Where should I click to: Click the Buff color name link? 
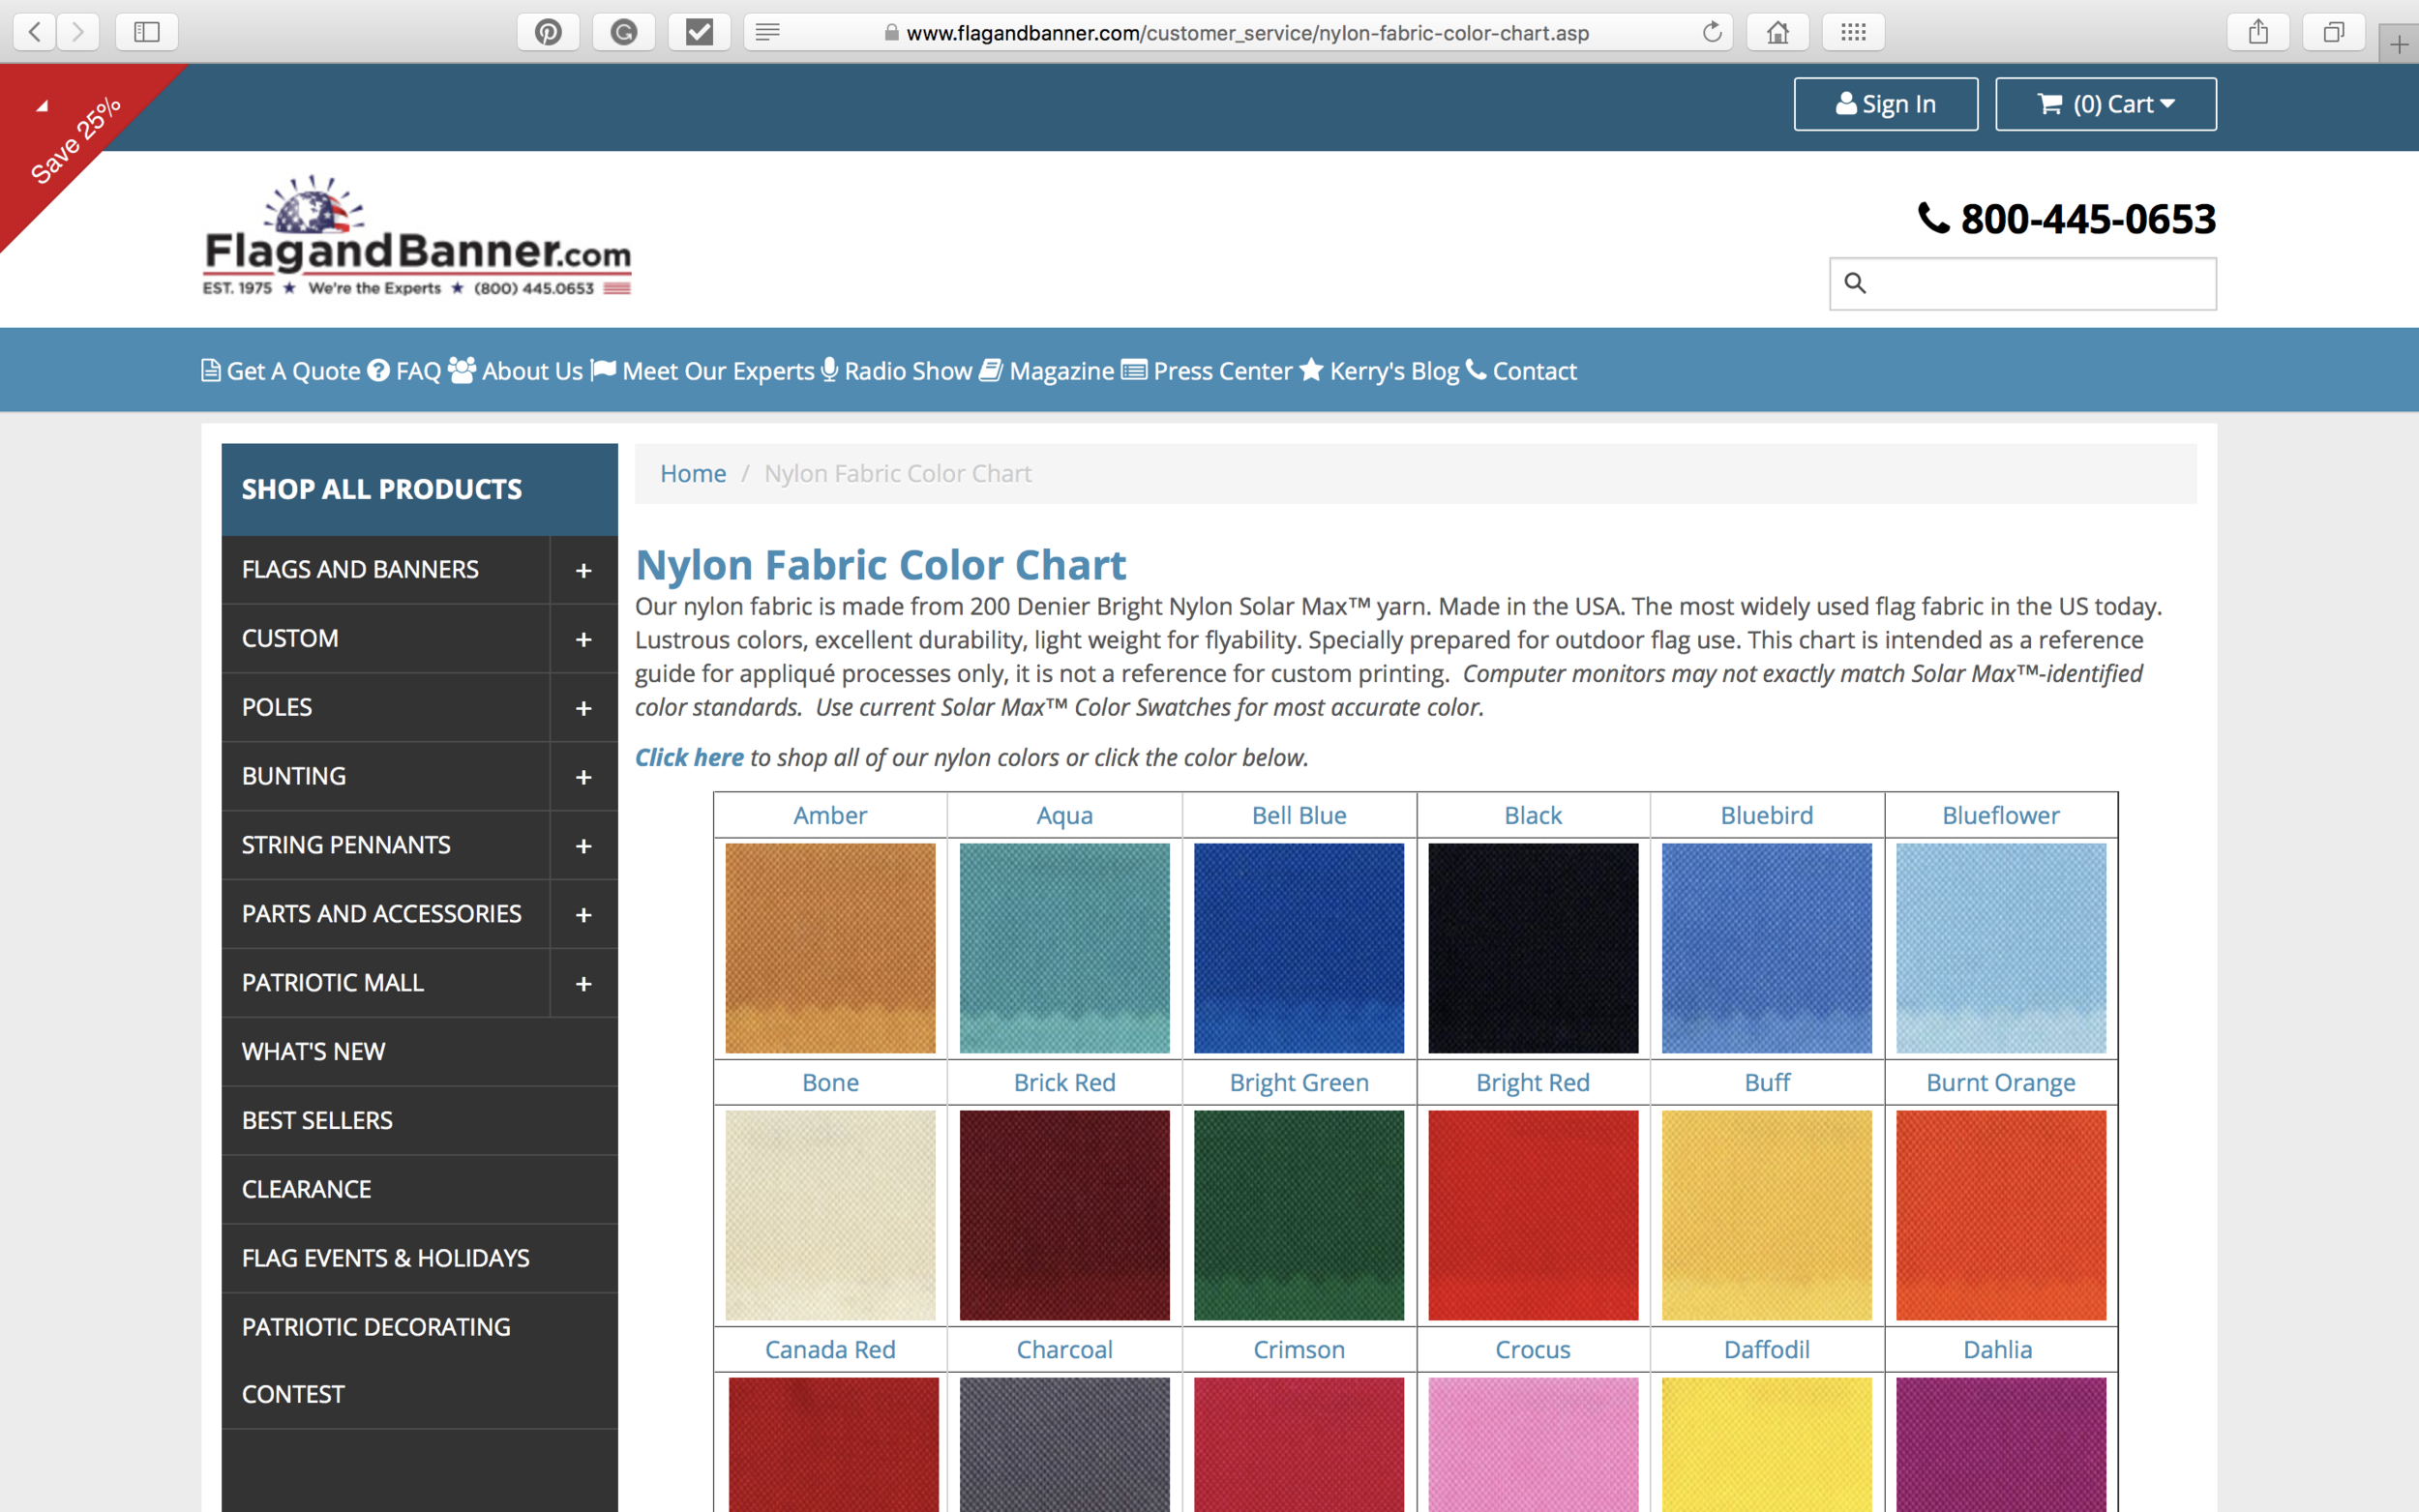(x=1767, y=1082)
